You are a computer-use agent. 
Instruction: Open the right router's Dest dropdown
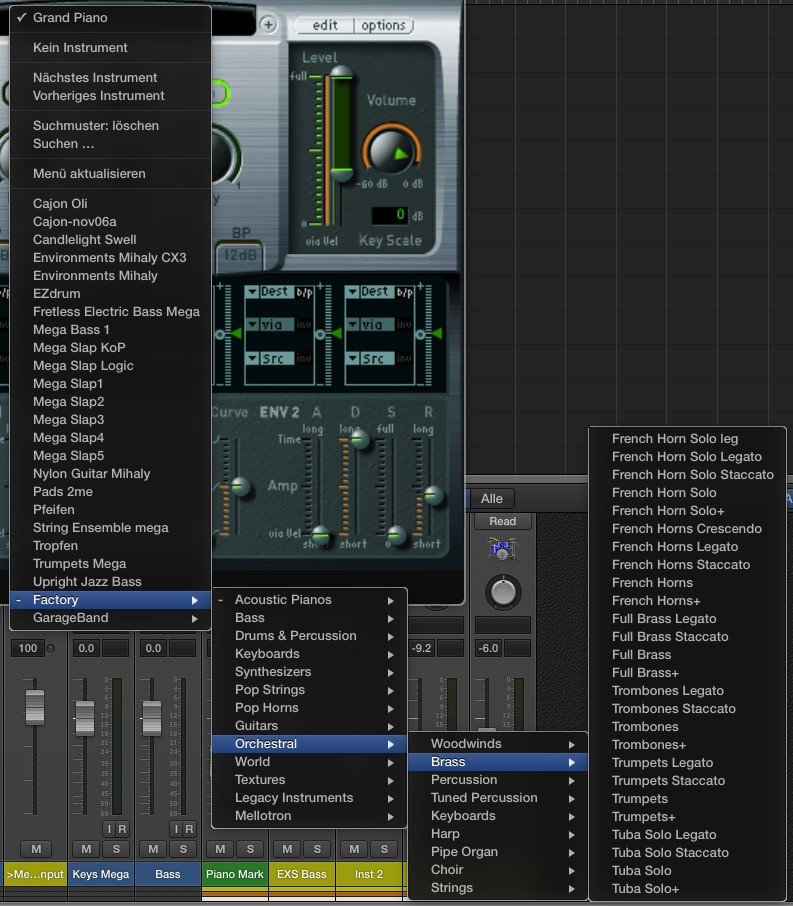(370, 292)
